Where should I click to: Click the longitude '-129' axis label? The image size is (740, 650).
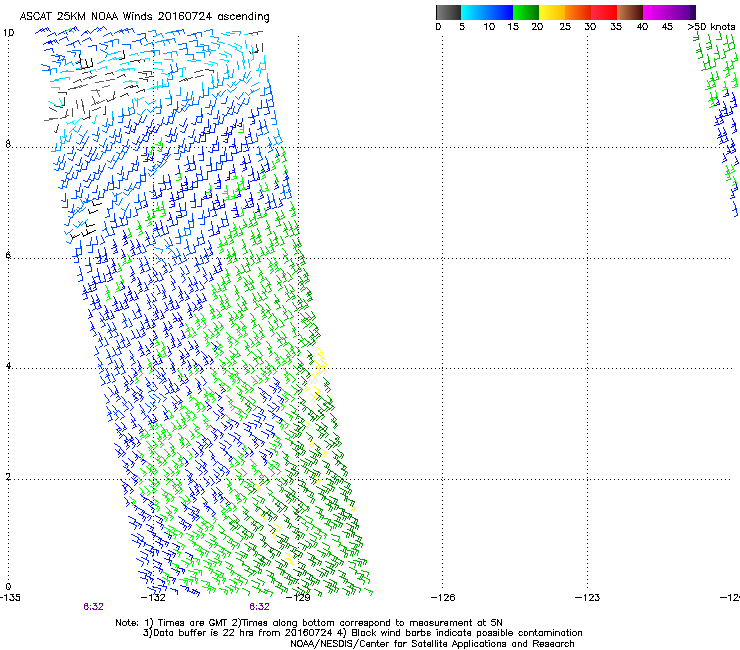(x=299, y=598)
